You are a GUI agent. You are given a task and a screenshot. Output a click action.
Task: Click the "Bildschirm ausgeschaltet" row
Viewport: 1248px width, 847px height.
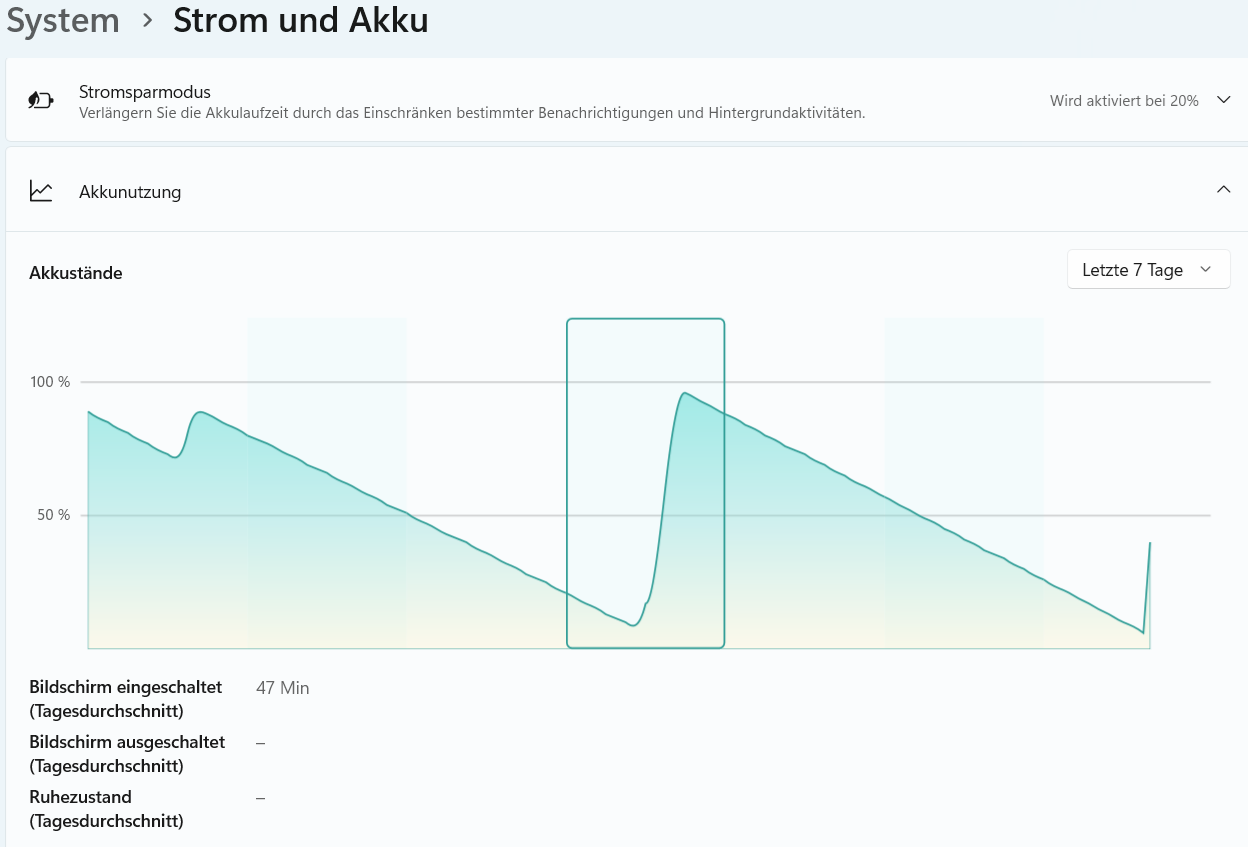(127, 753)
